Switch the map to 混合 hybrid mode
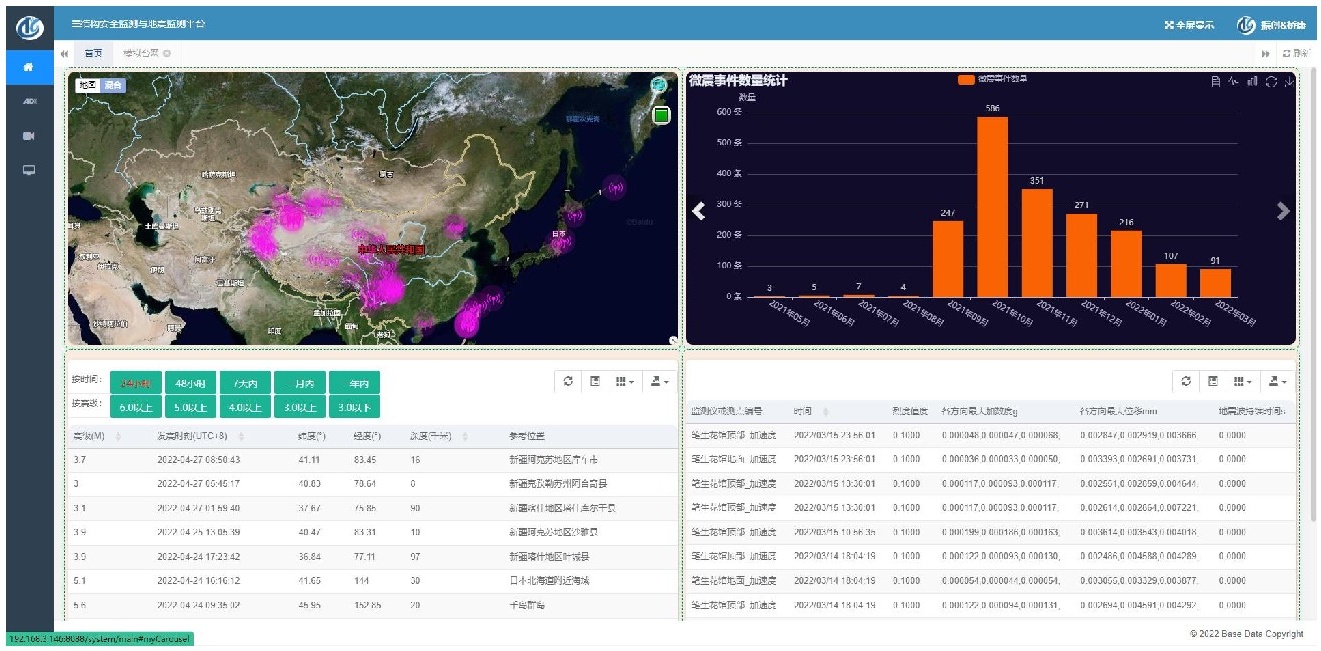Image resolution: width=1321 pixels, height=651 pixels. [x=113, y=86]
